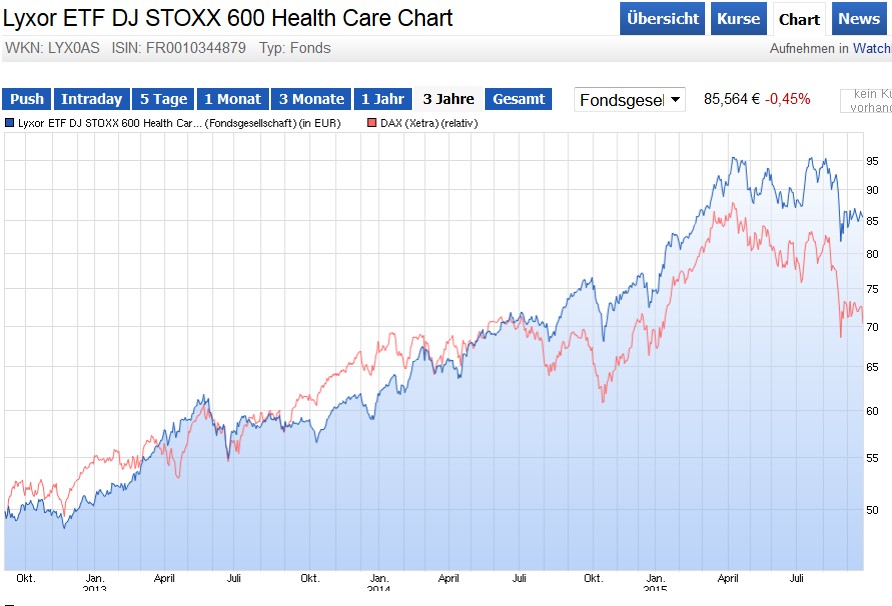Switch chart to 1 Monat period

point(233,99)
